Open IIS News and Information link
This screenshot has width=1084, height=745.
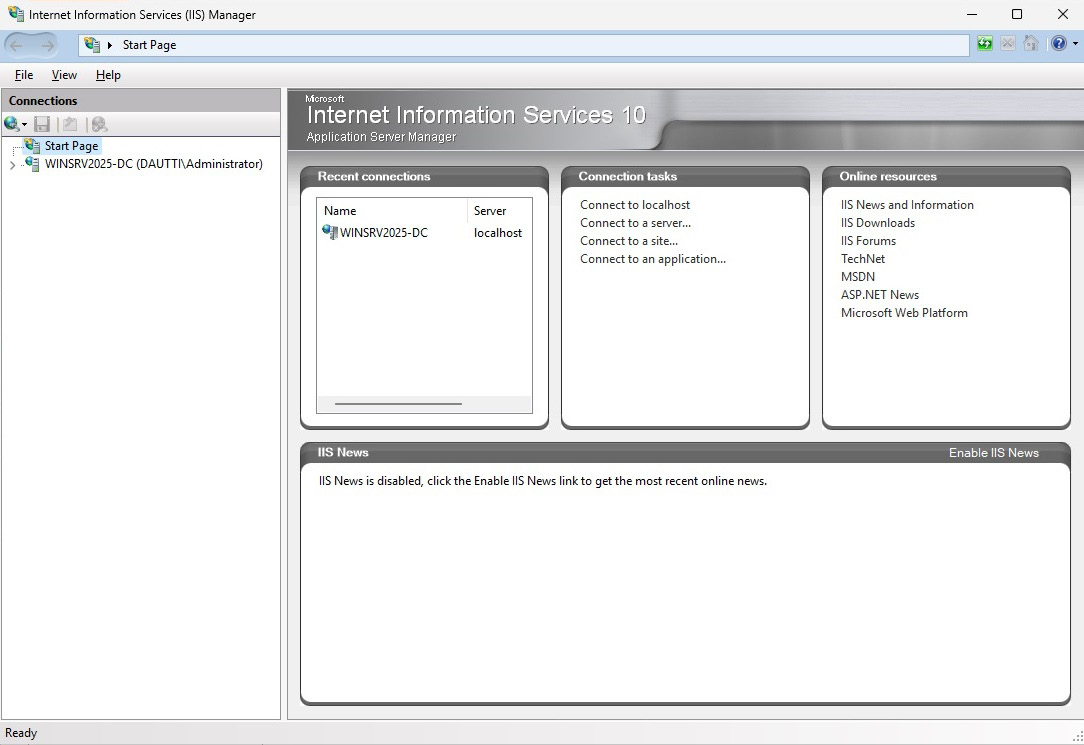click(x=907, y=205)
